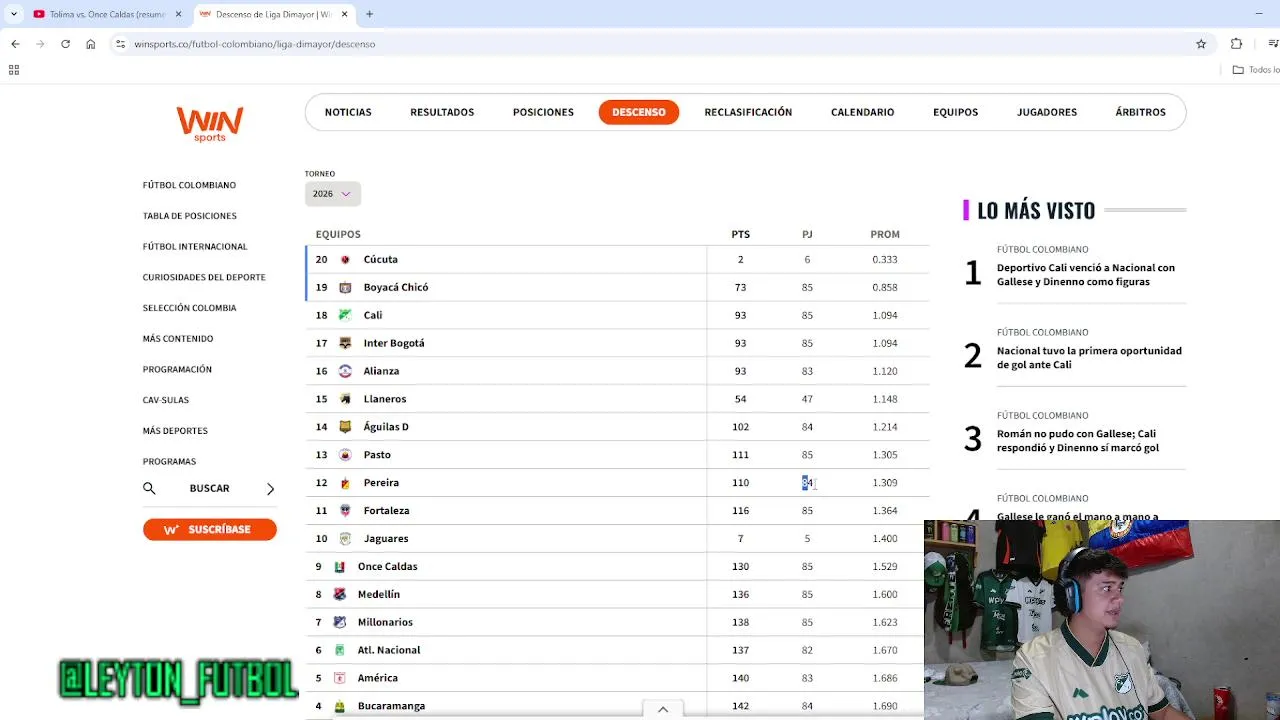Click the Once Caldas team crest
The image size is (1280, 720).
339,566
